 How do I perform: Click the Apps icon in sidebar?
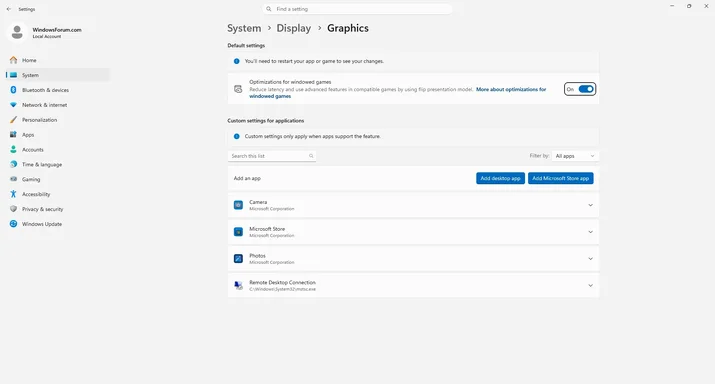14,135
